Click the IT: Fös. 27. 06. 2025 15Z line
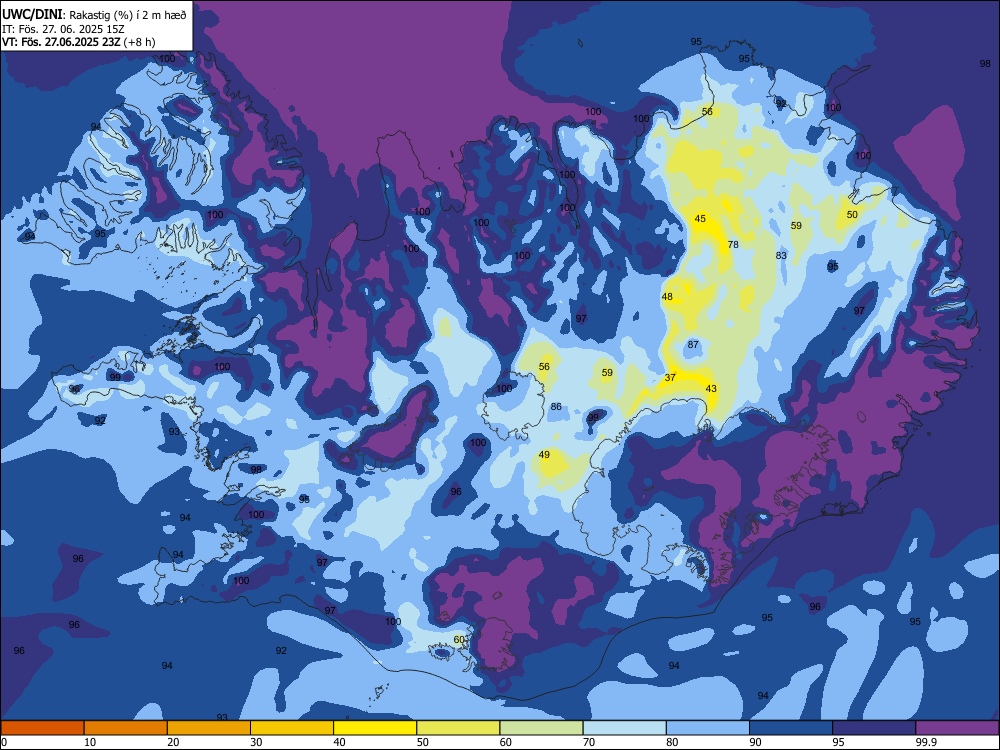The height and width of the screenshot is (750, 1000). [62, 29]
